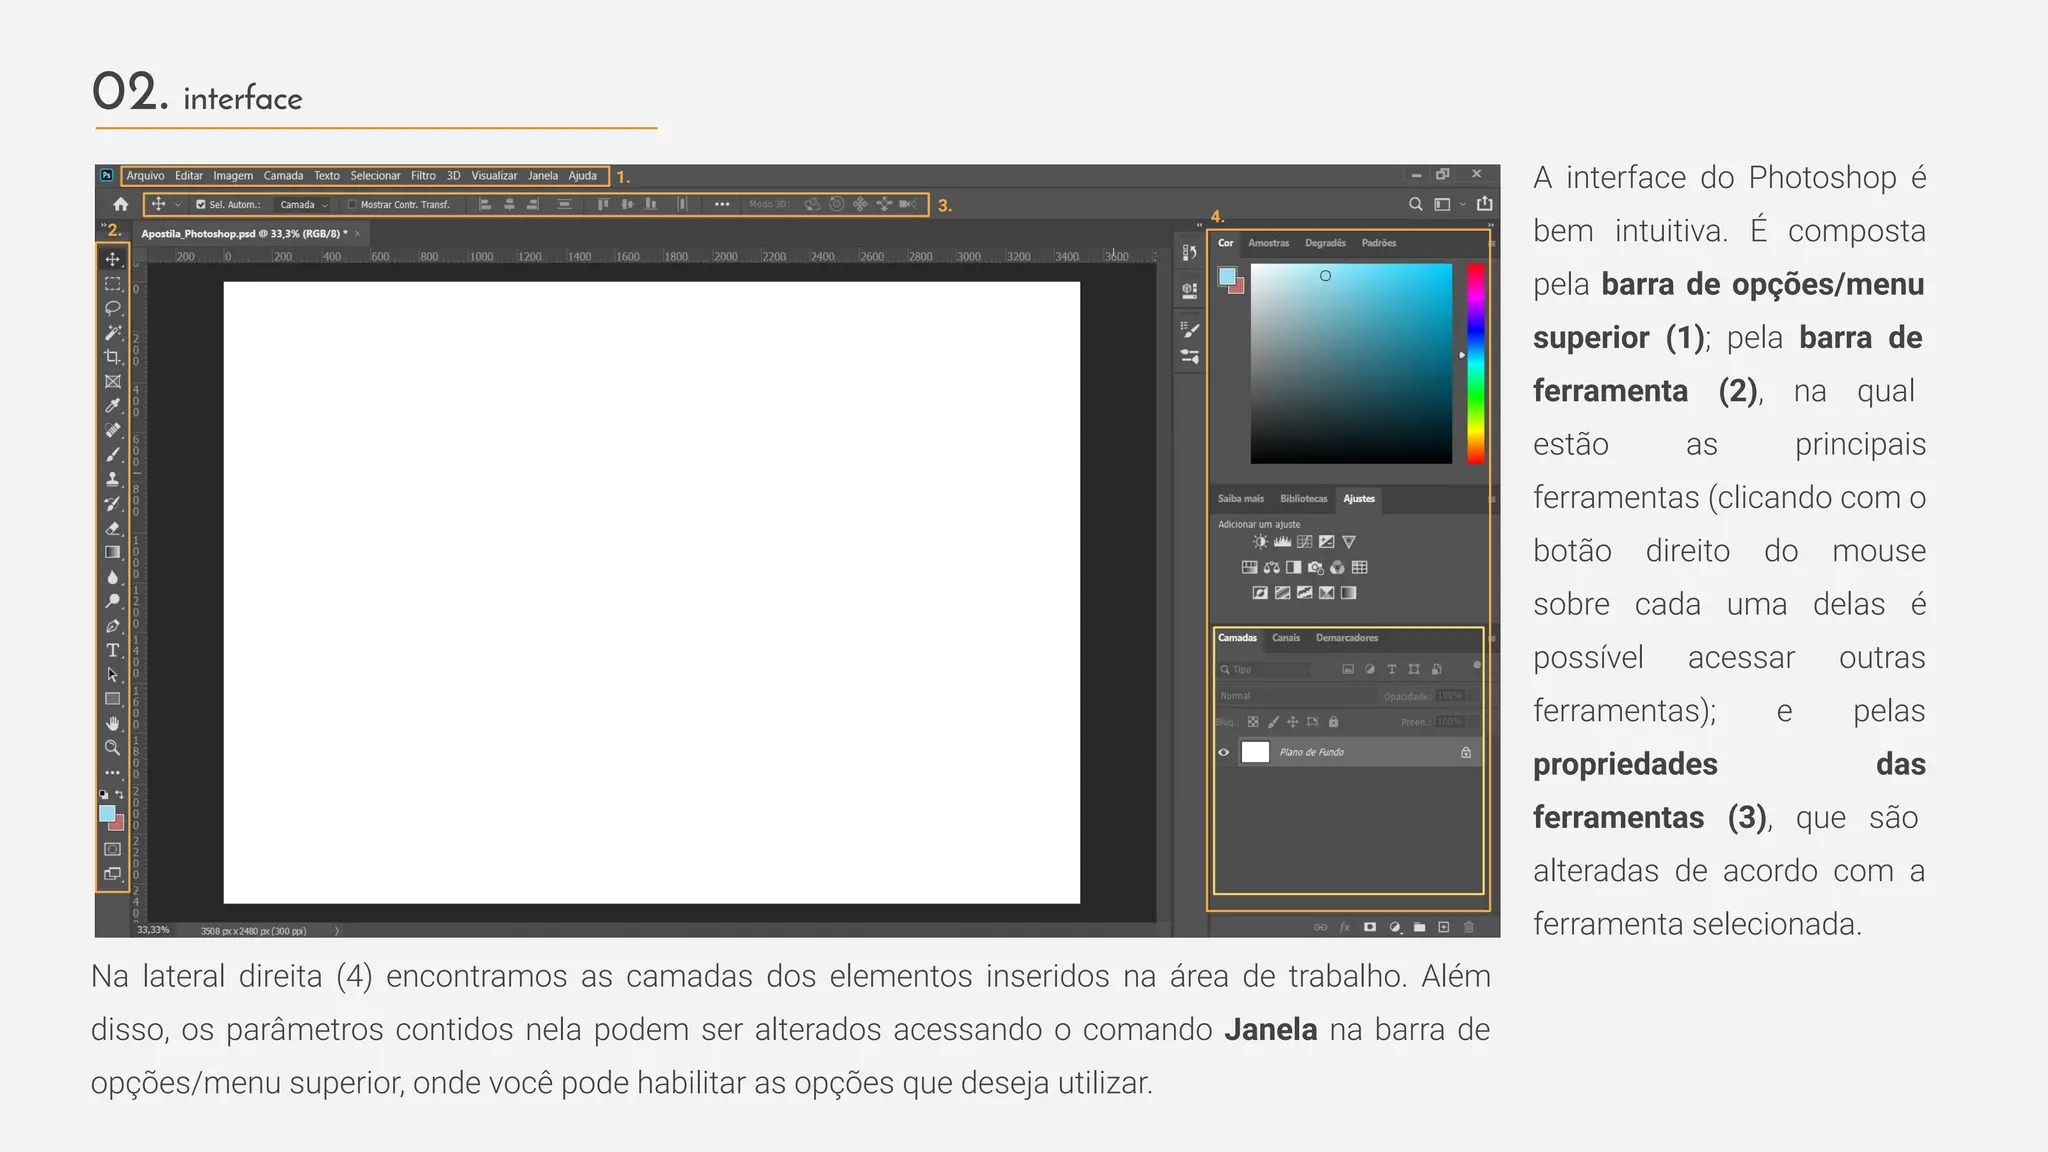Viewport: 2048px width, 1152px height.
Task: Click the layer mask icon below Layers
Action: click(x=1370, y=927)
